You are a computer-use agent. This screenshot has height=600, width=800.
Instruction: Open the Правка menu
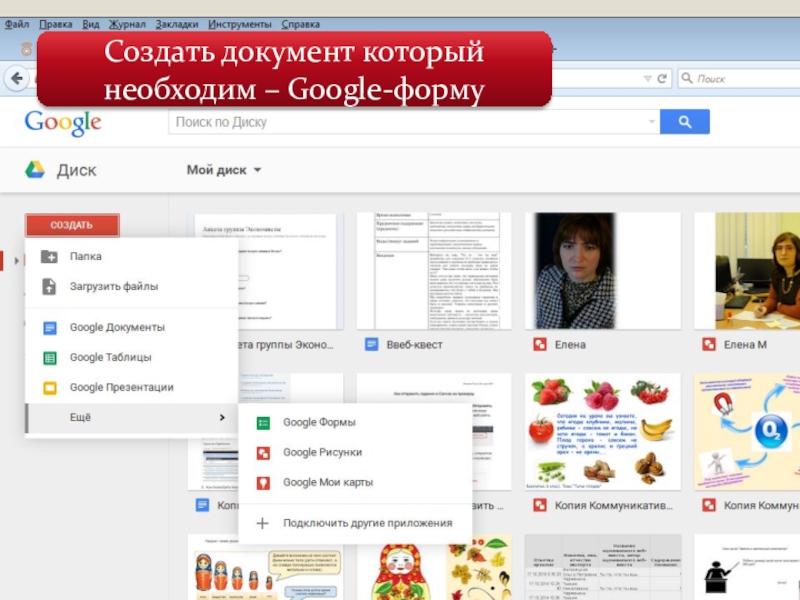click(x=56, y=24)
